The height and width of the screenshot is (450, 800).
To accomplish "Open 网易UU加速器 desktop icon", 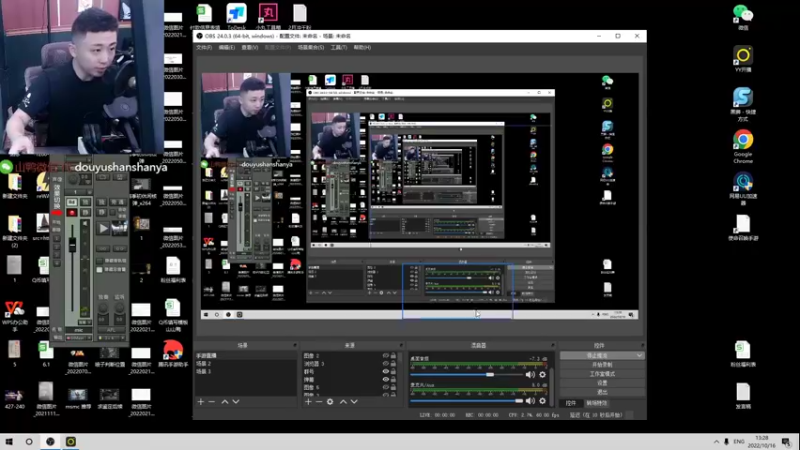I will 743,189.
